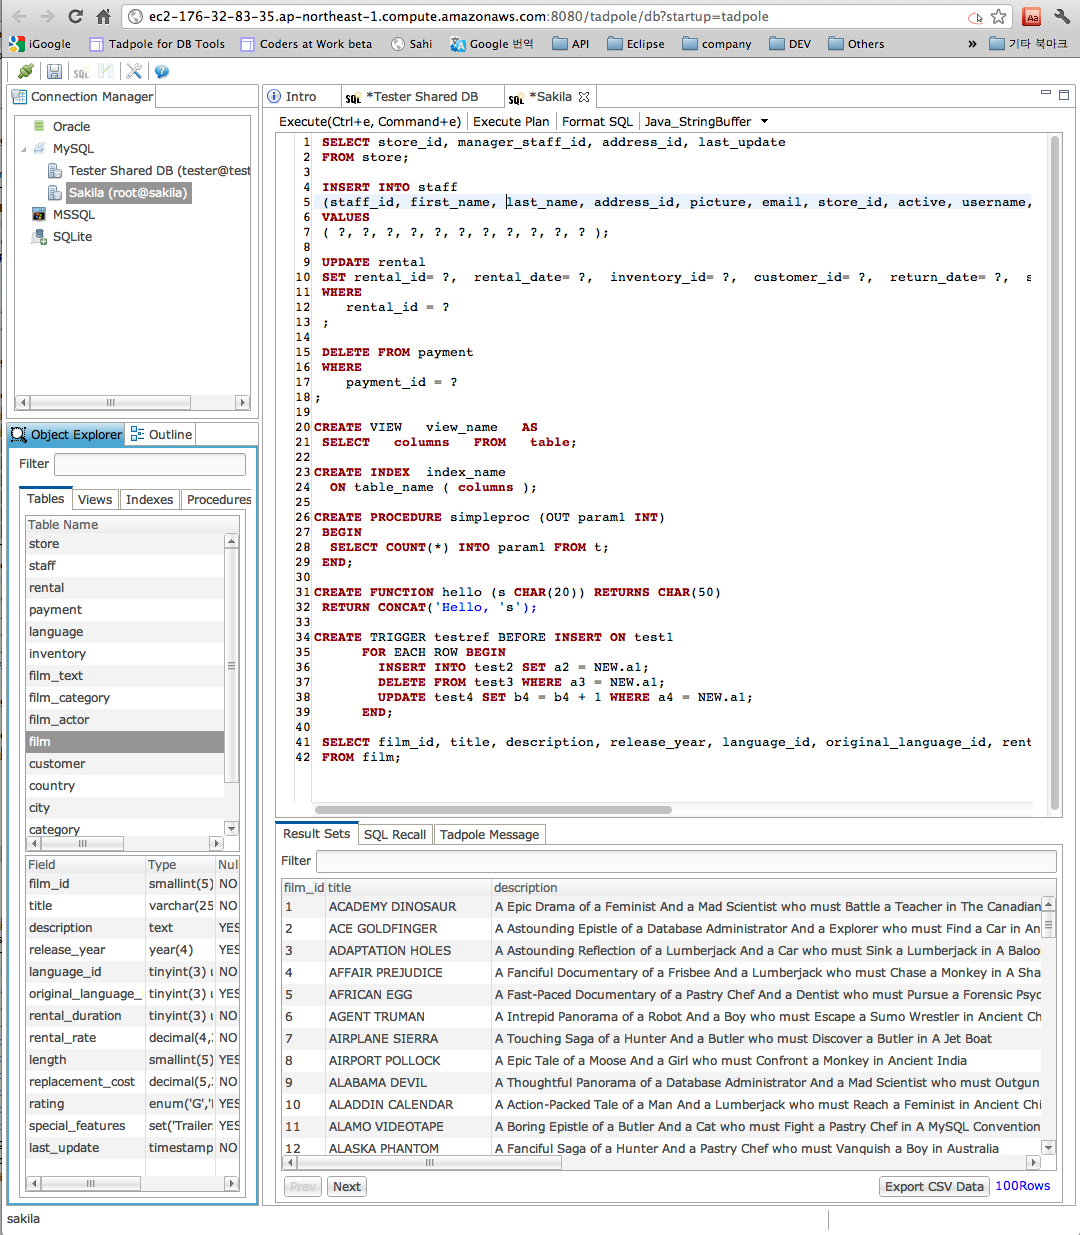Click the Chrome wrench menu icon
The width and height of the screenshot is (1080, 1235).
click(x=1062, y=16)
